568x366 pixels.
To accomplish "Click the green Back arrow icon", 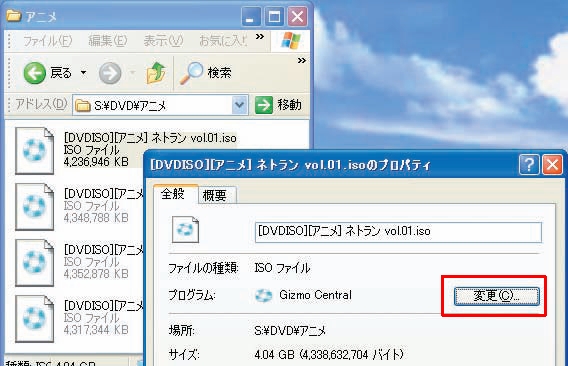I will [x=34, y=73].
